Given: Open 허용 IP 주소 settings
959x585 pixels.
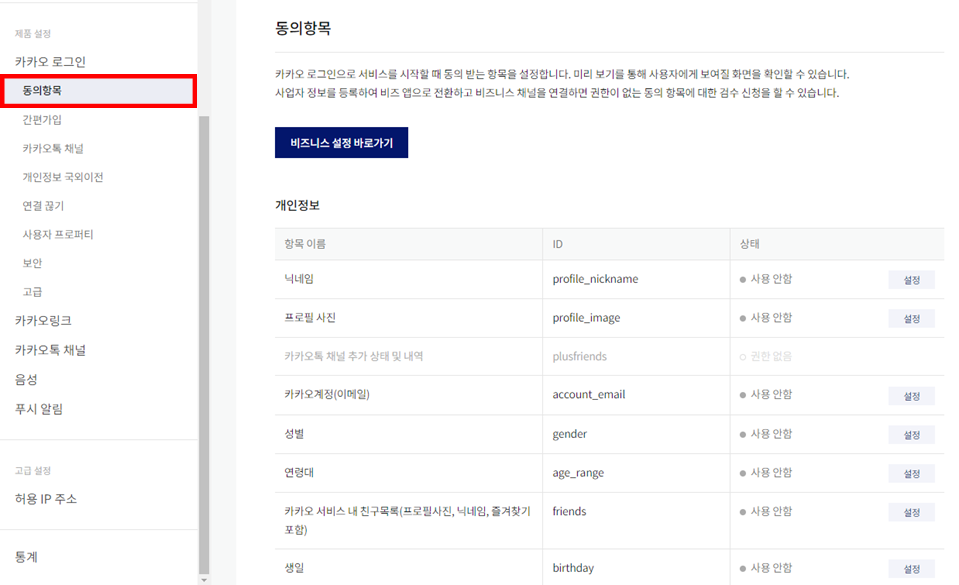Looking at the screenshot, I should tap(46, 499).
